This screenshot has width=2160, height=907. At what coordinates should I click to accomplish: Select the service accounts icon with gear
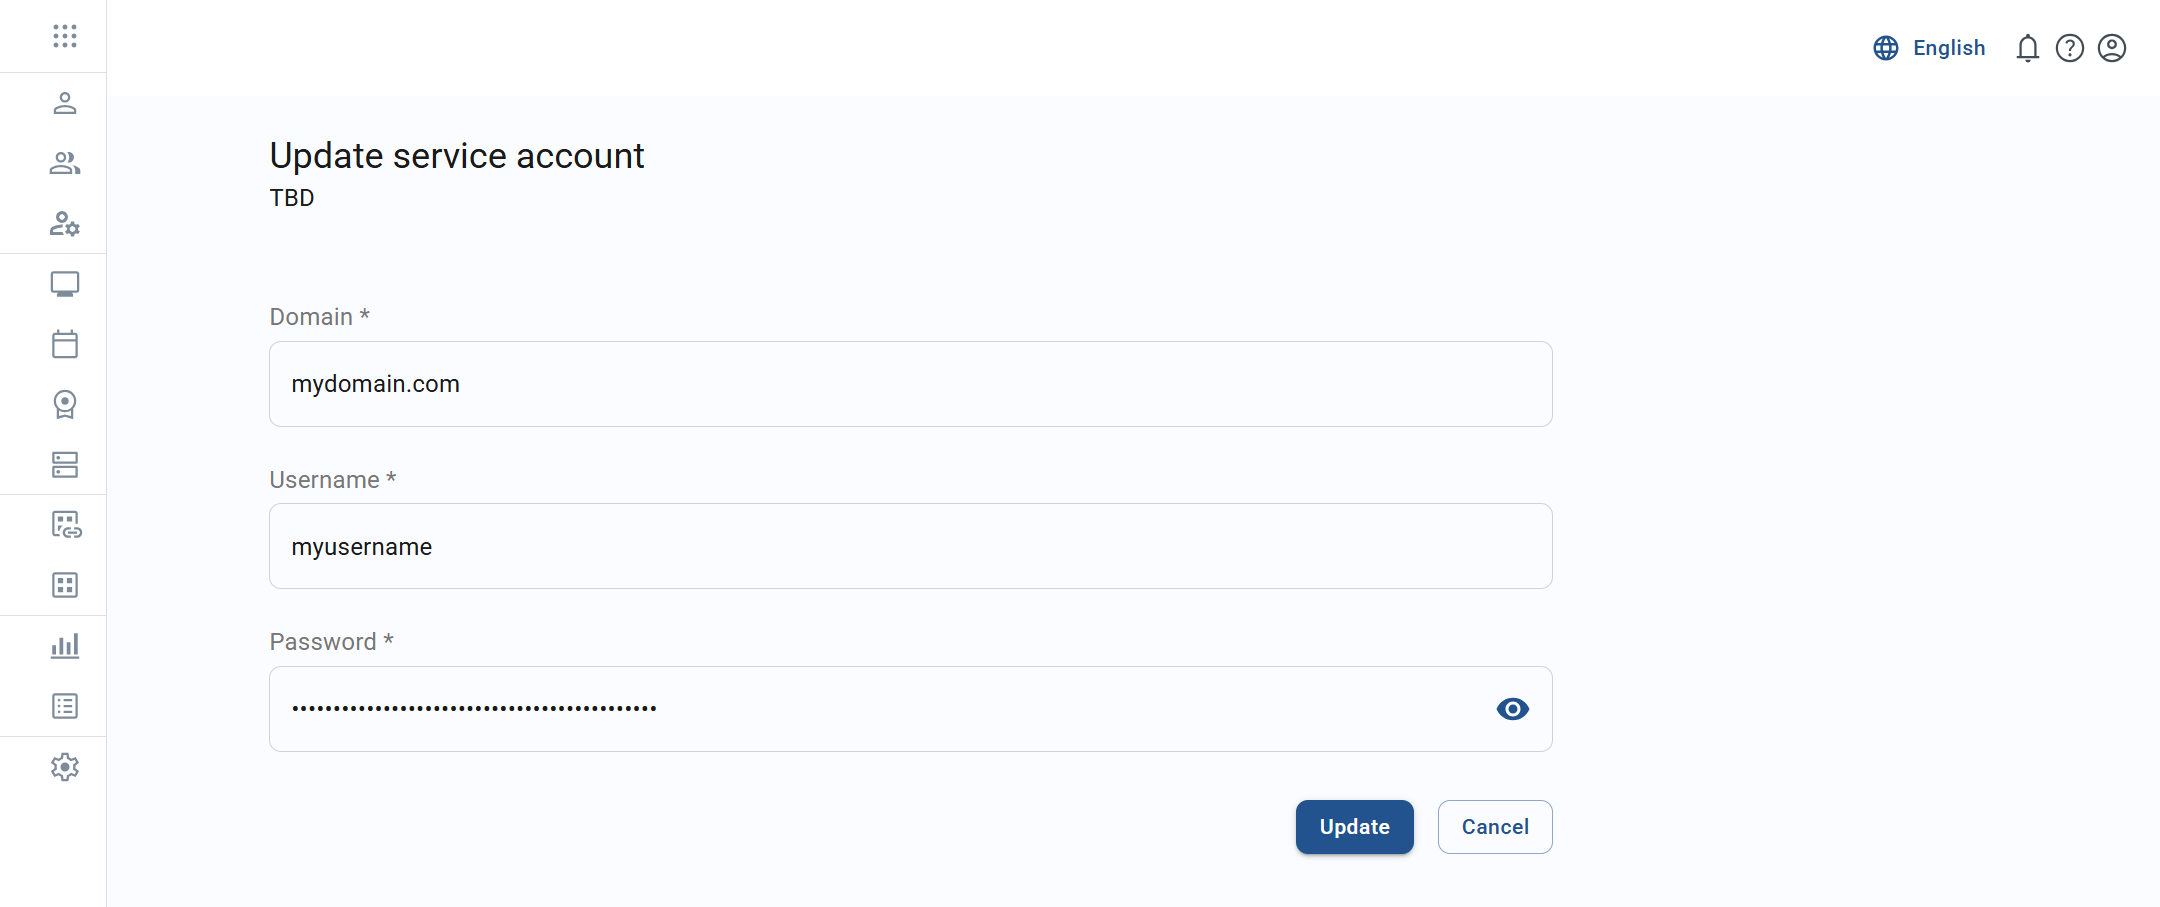tap(66, 224)
